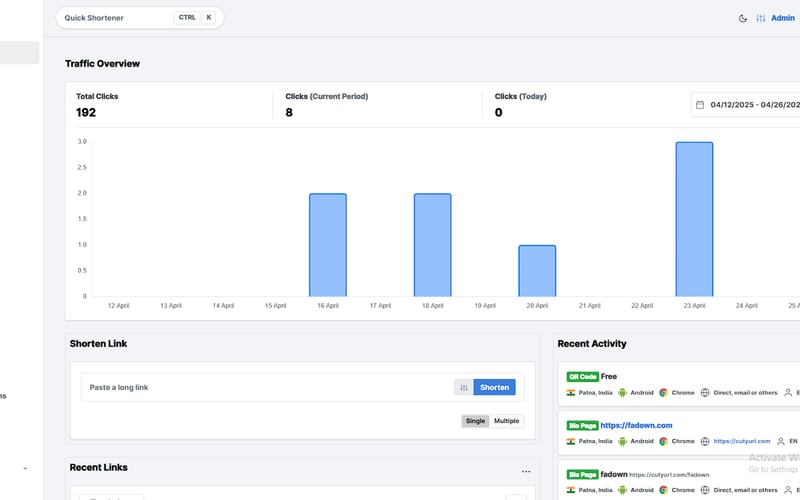
Task: Click the Traffic Overview heading
Action: [x=103, y=64]
